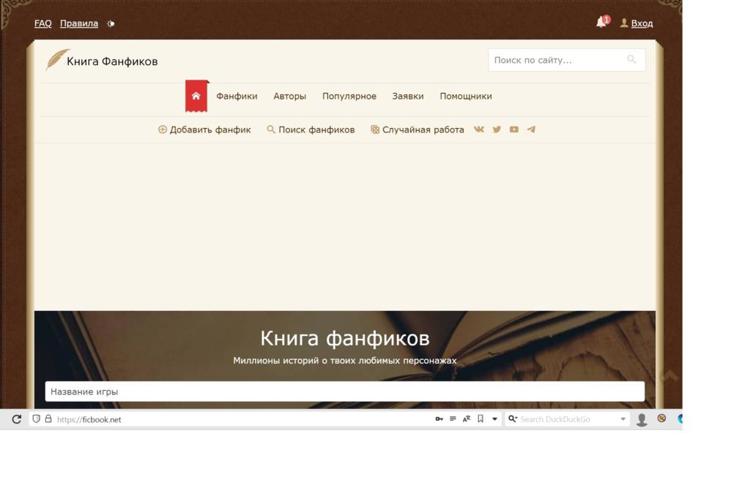This screenshot has height=480, width=750.
Task: Open the browser profile avatar icon
Action: [x=642, y=420]
